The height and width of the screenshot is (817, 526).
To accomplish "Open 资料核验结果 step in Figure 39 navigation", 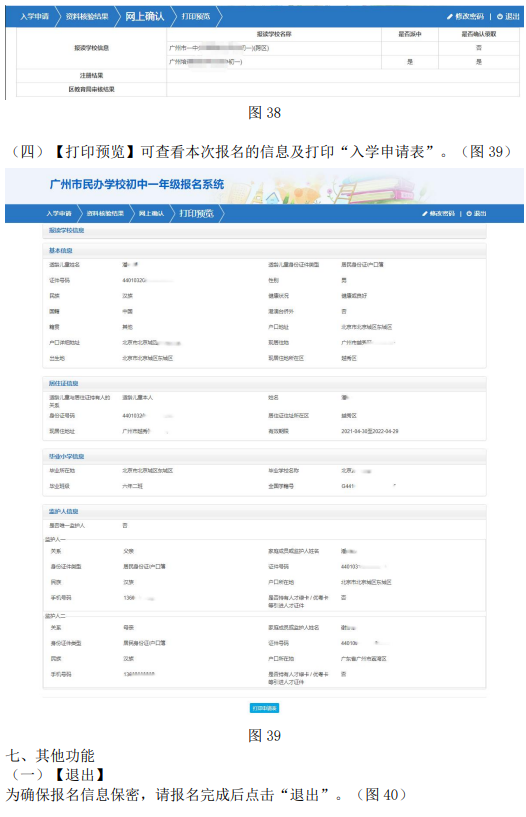I will click(105, 214).
